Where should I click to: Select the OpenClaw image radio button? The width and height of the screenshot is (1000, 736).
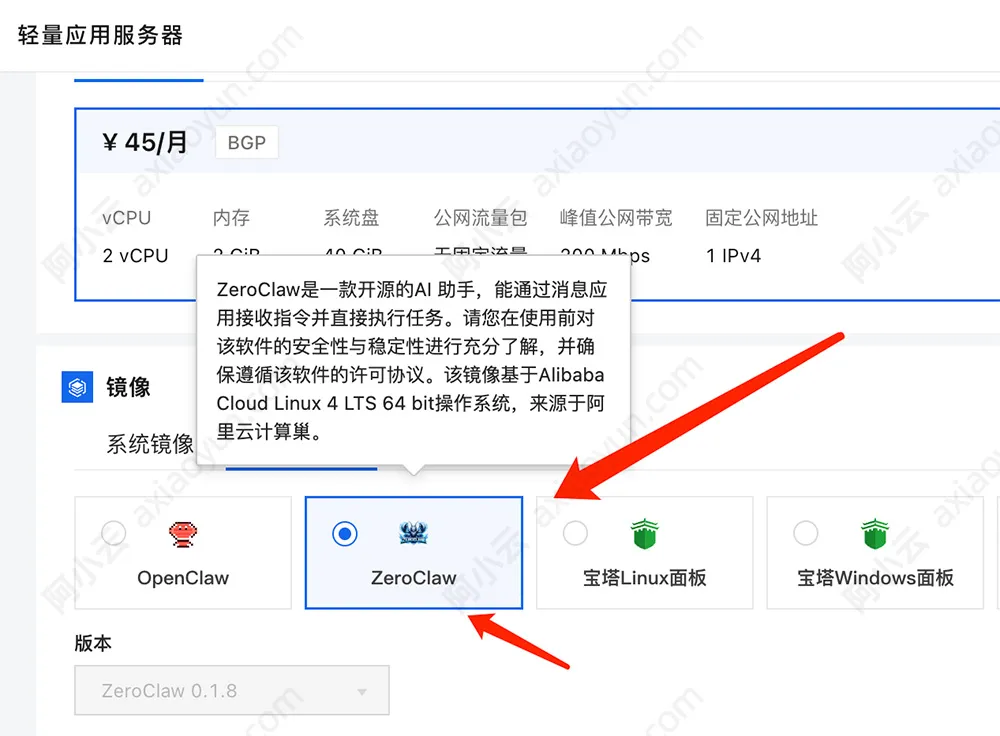click(114, 533)
